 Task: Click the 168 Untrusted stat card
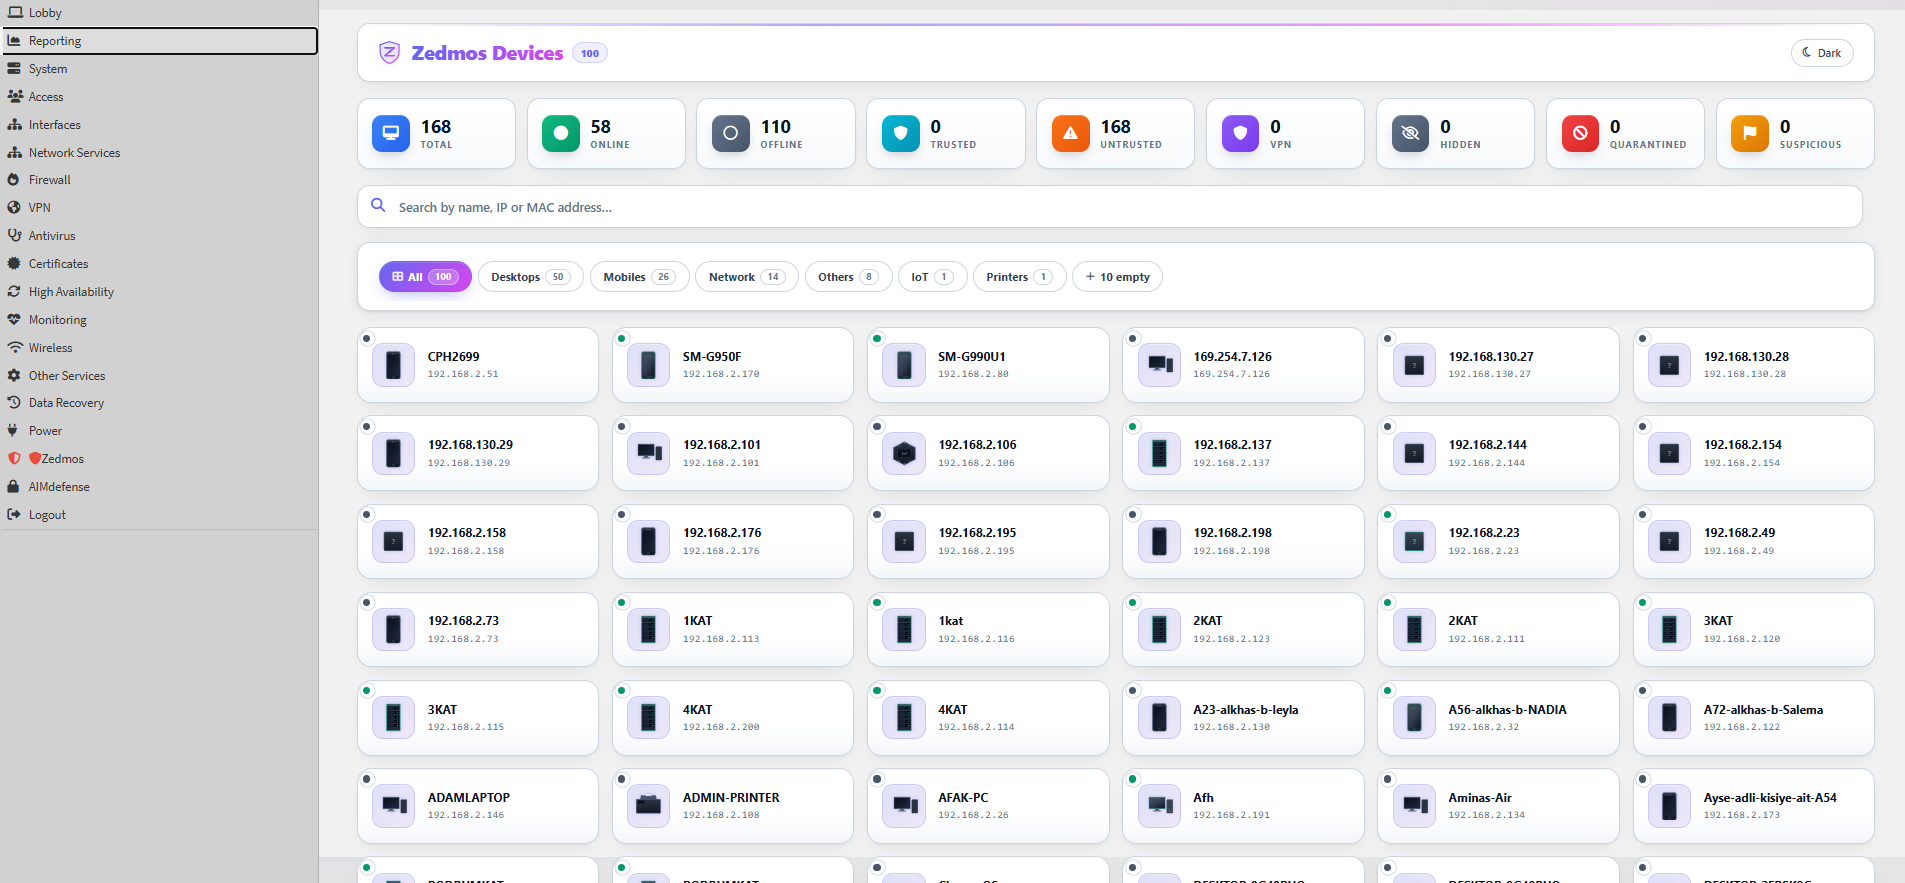pos(1115,133)
